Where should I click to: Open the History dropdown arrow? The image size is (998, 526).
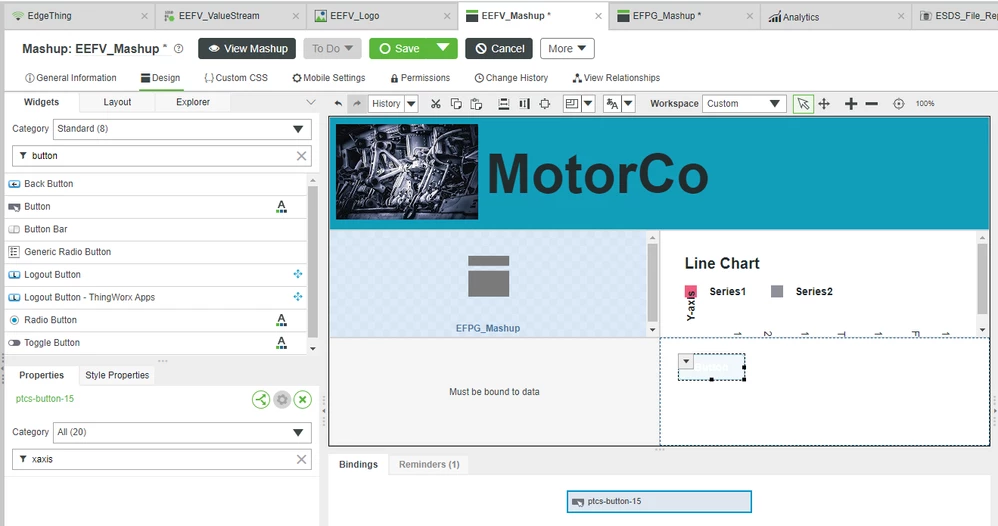[x=411, y=103]
